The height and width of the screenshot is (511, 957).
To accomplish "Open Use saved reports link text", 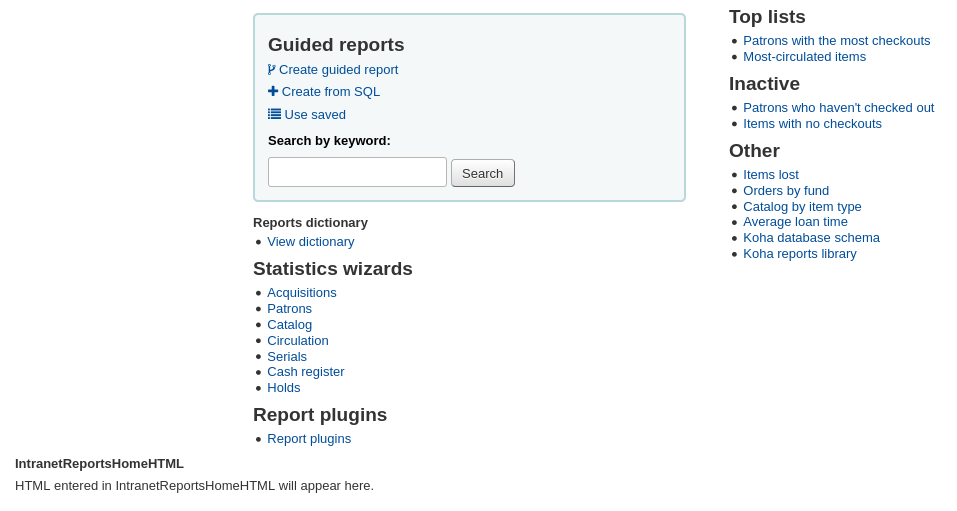I will pyautogui.click(x=315, y=115).
